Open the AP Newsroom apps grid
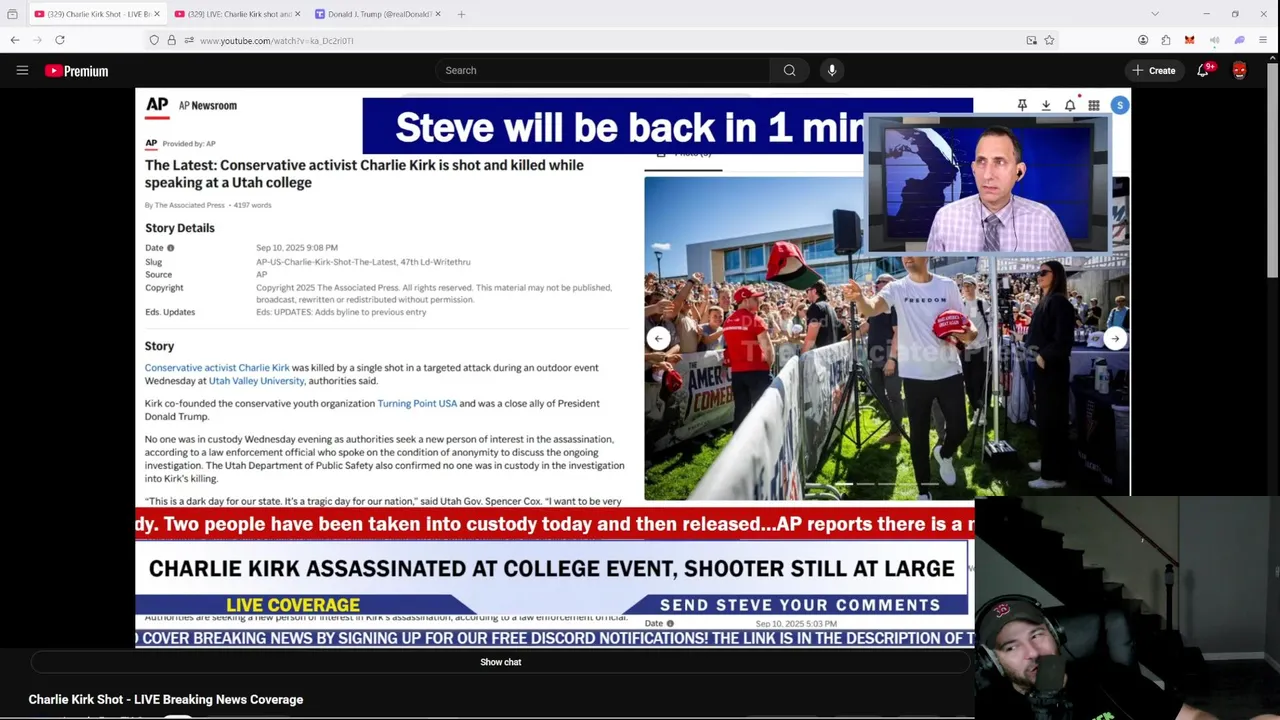 point(1094,105)
